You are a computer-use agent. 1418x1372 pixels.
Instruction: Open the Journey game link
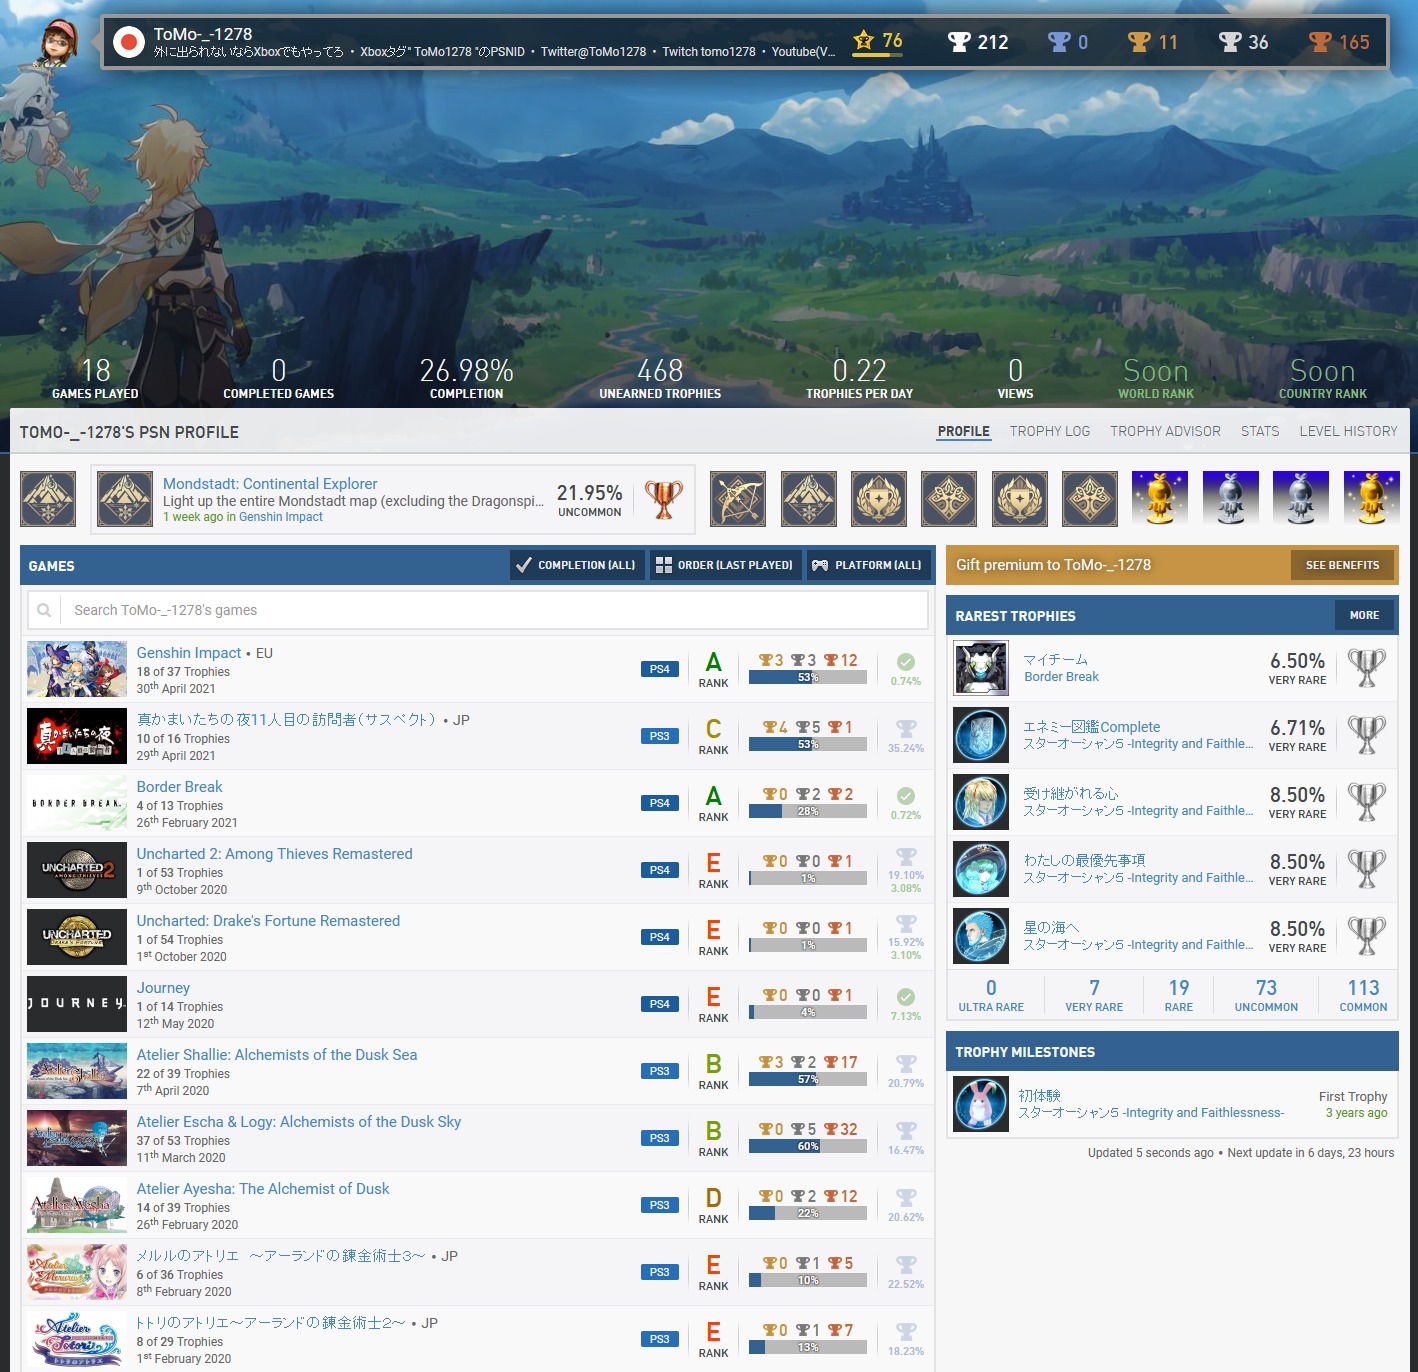coord(163,988)
